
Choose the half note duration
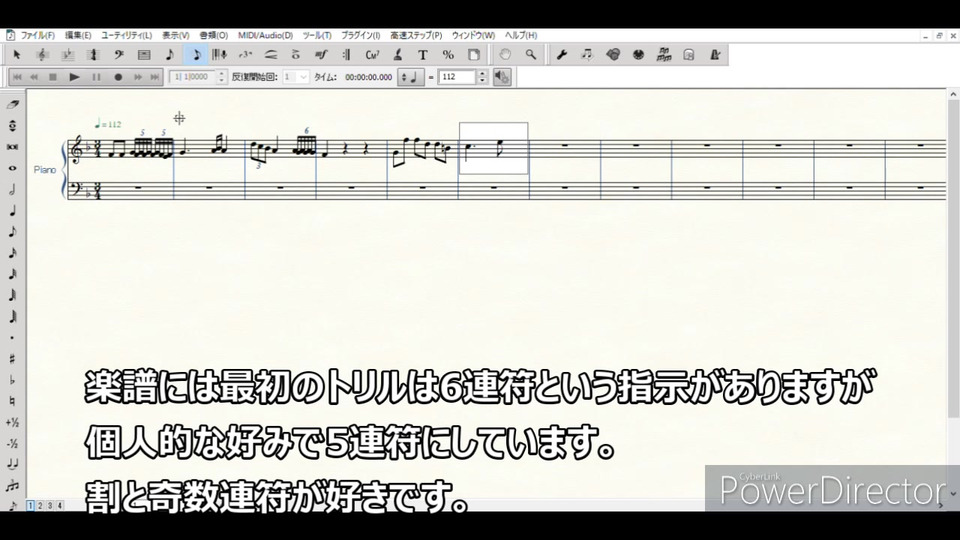click(x=12, y=190)
